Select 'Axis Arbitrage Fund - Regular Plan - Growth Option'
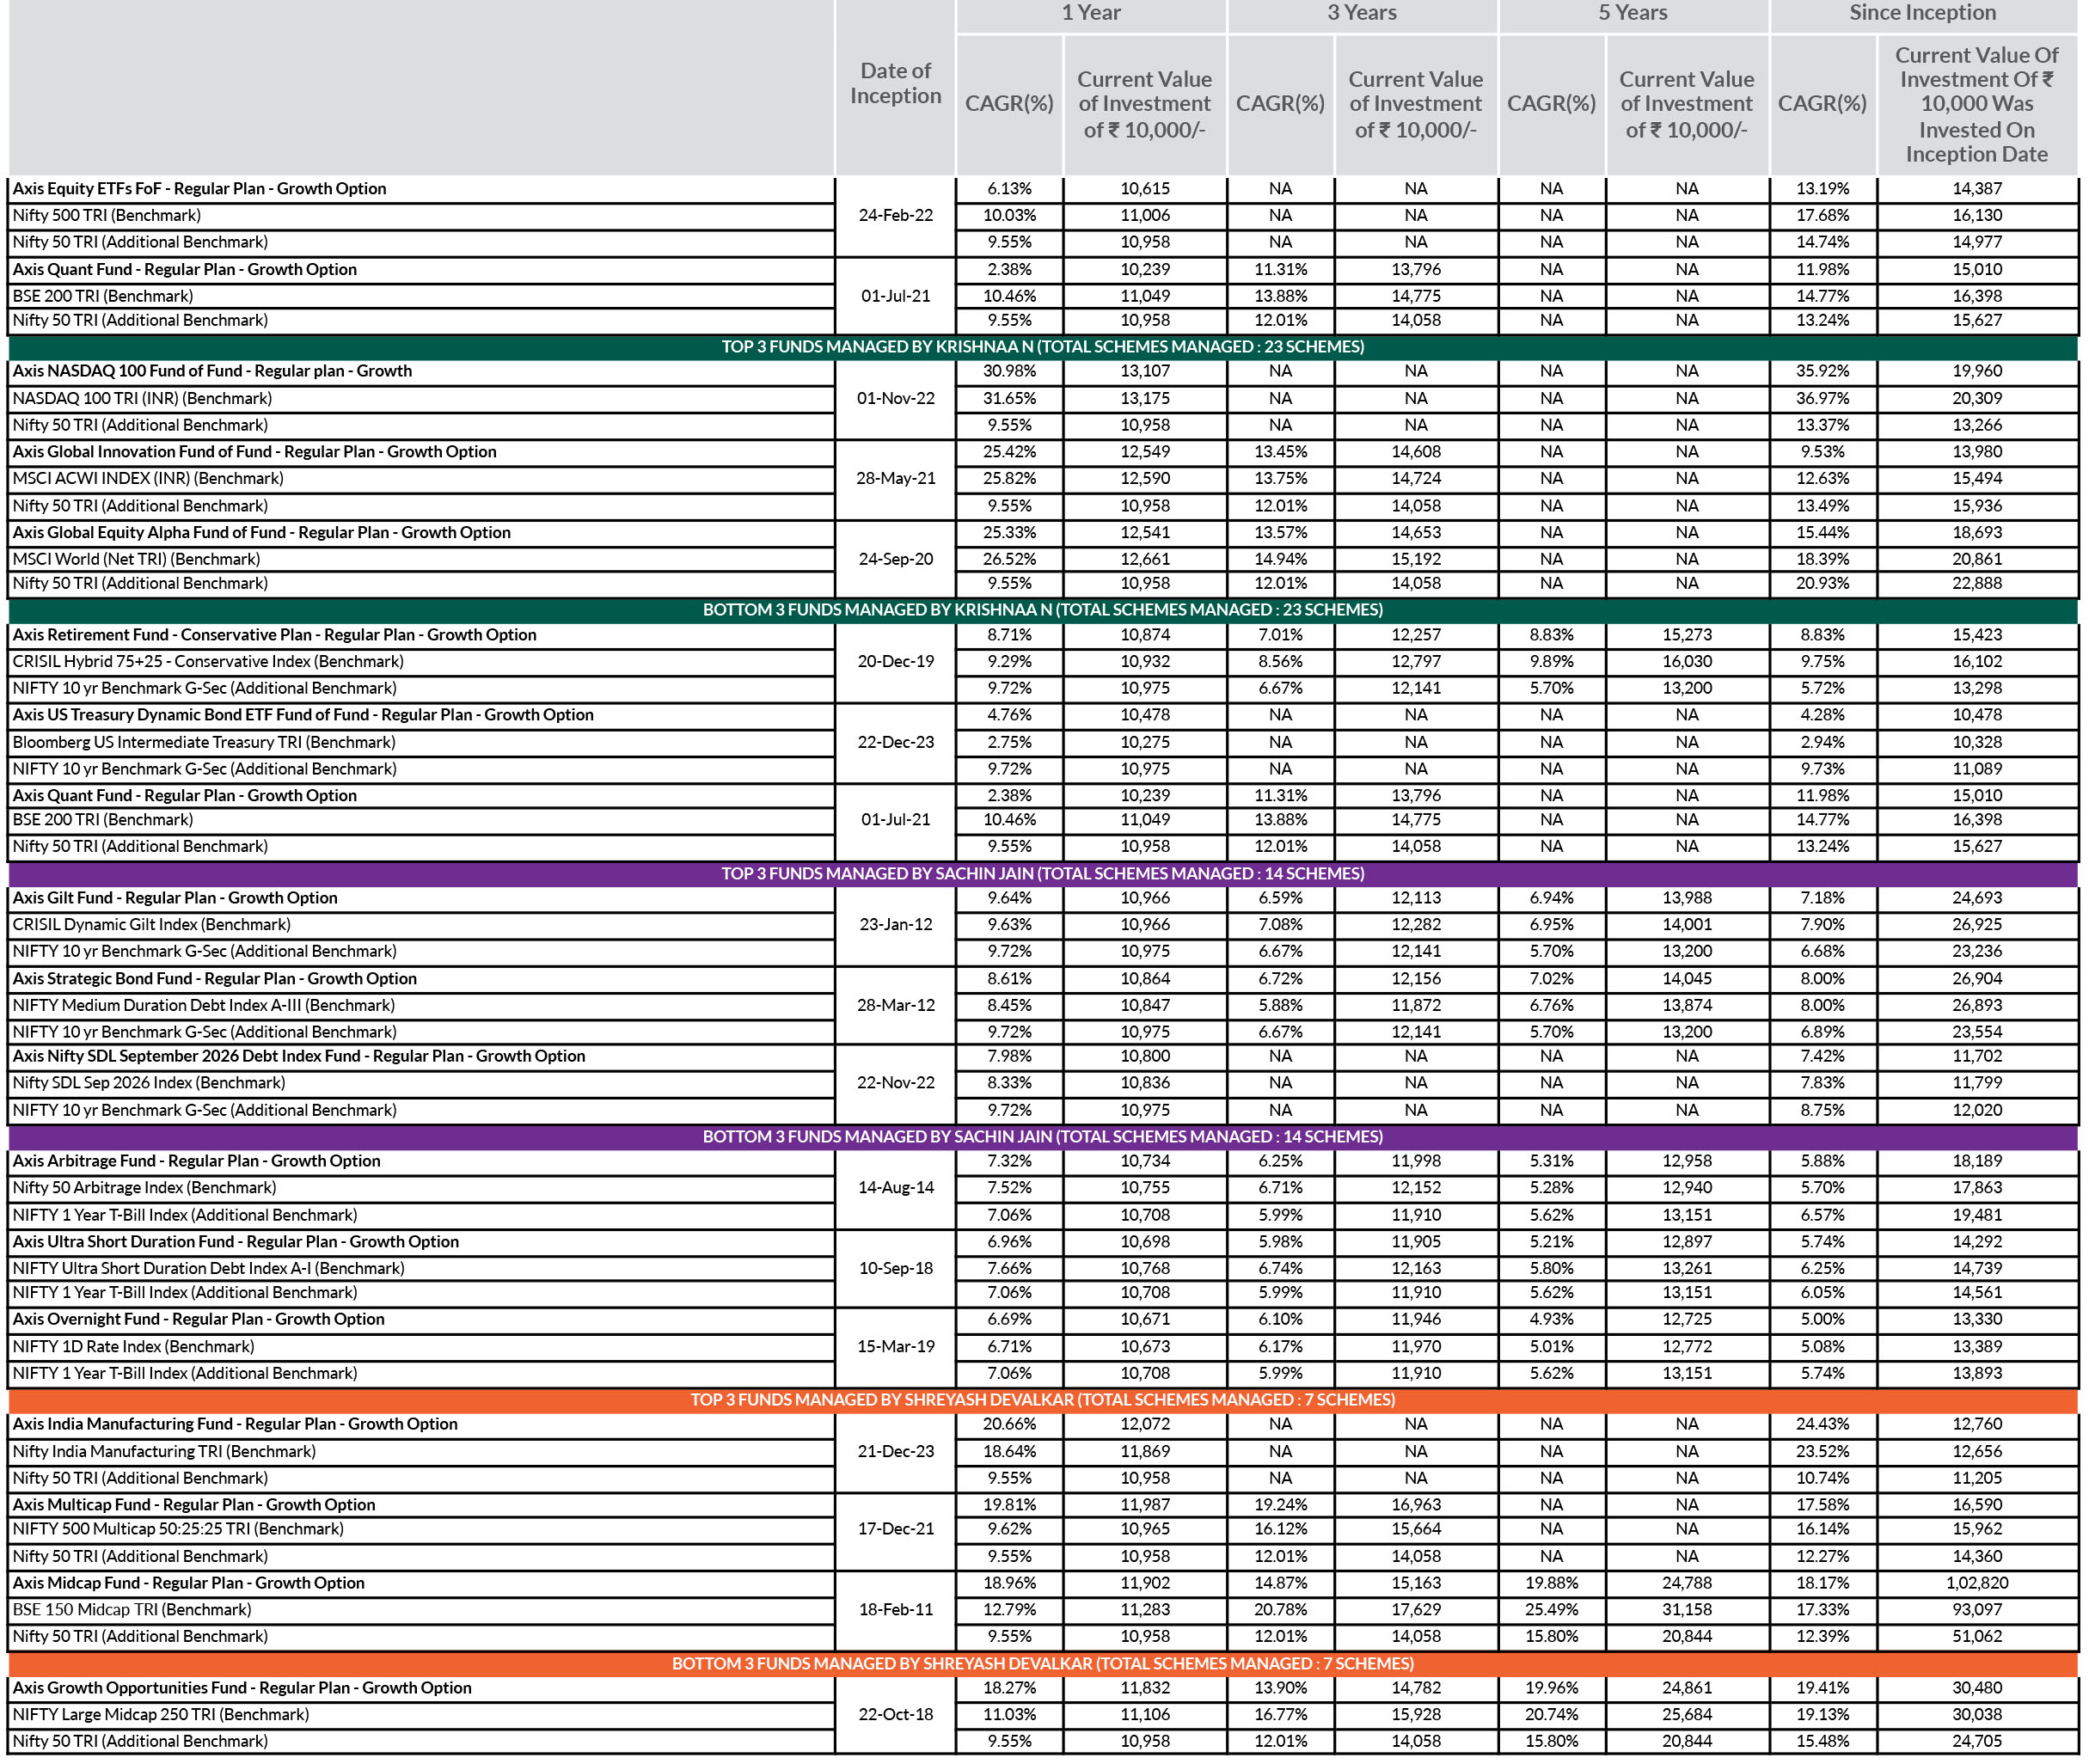 [196, 1161]
